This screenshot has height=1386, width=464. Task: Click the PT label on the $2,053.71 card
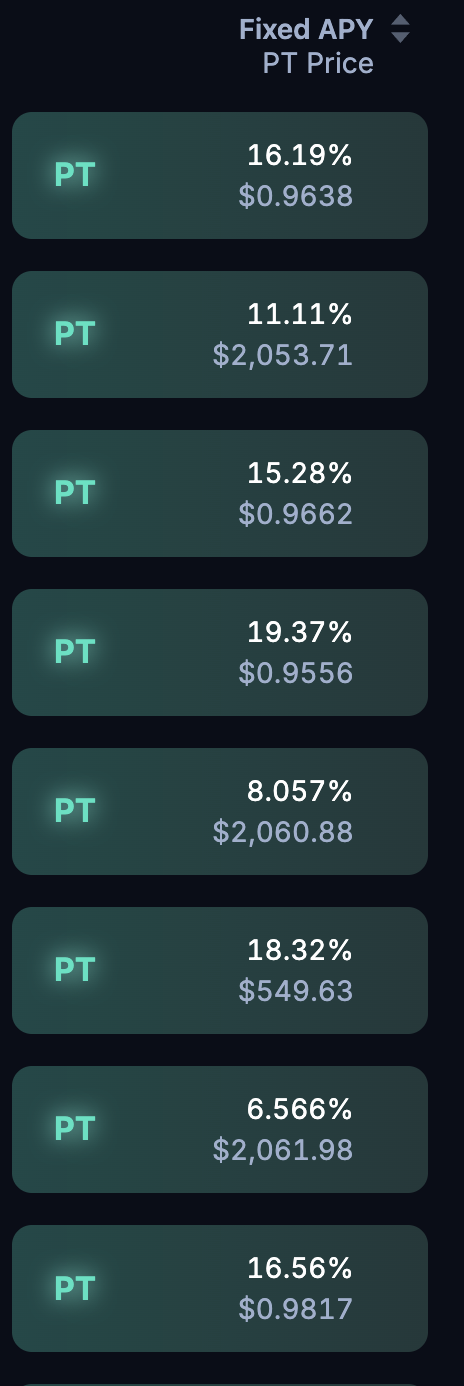click(x=74, y=334)
